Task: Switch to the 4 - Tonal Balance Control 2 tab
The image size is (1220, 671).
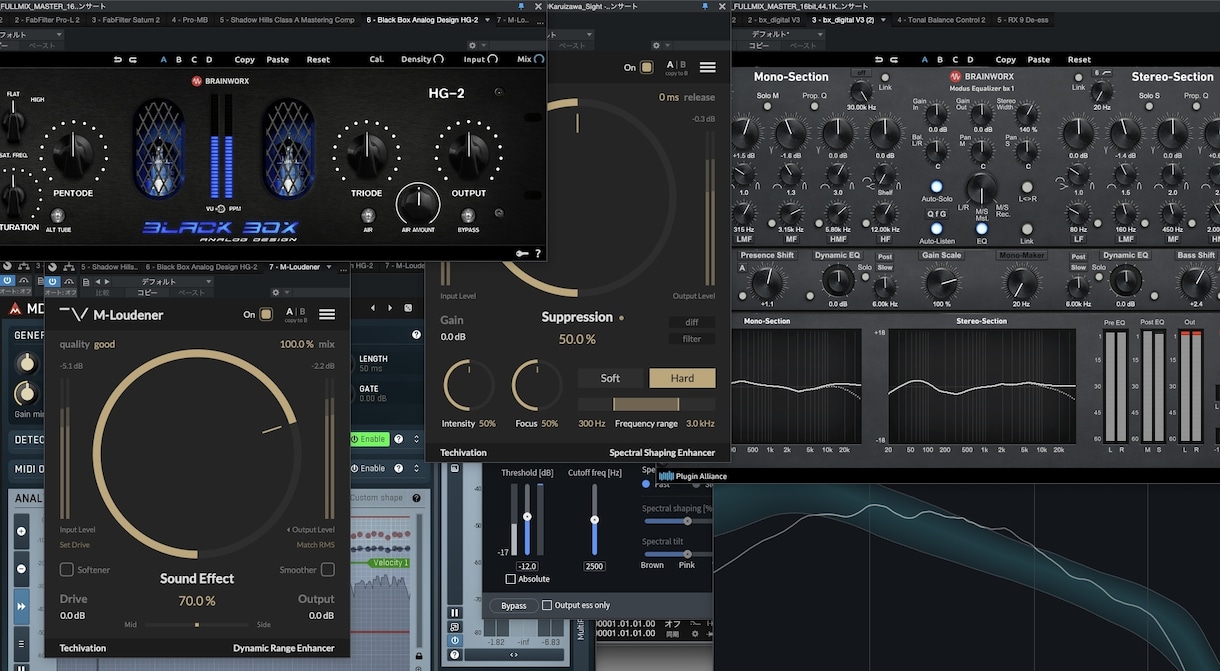Action: pyautogui.click(x=940, y=20)
